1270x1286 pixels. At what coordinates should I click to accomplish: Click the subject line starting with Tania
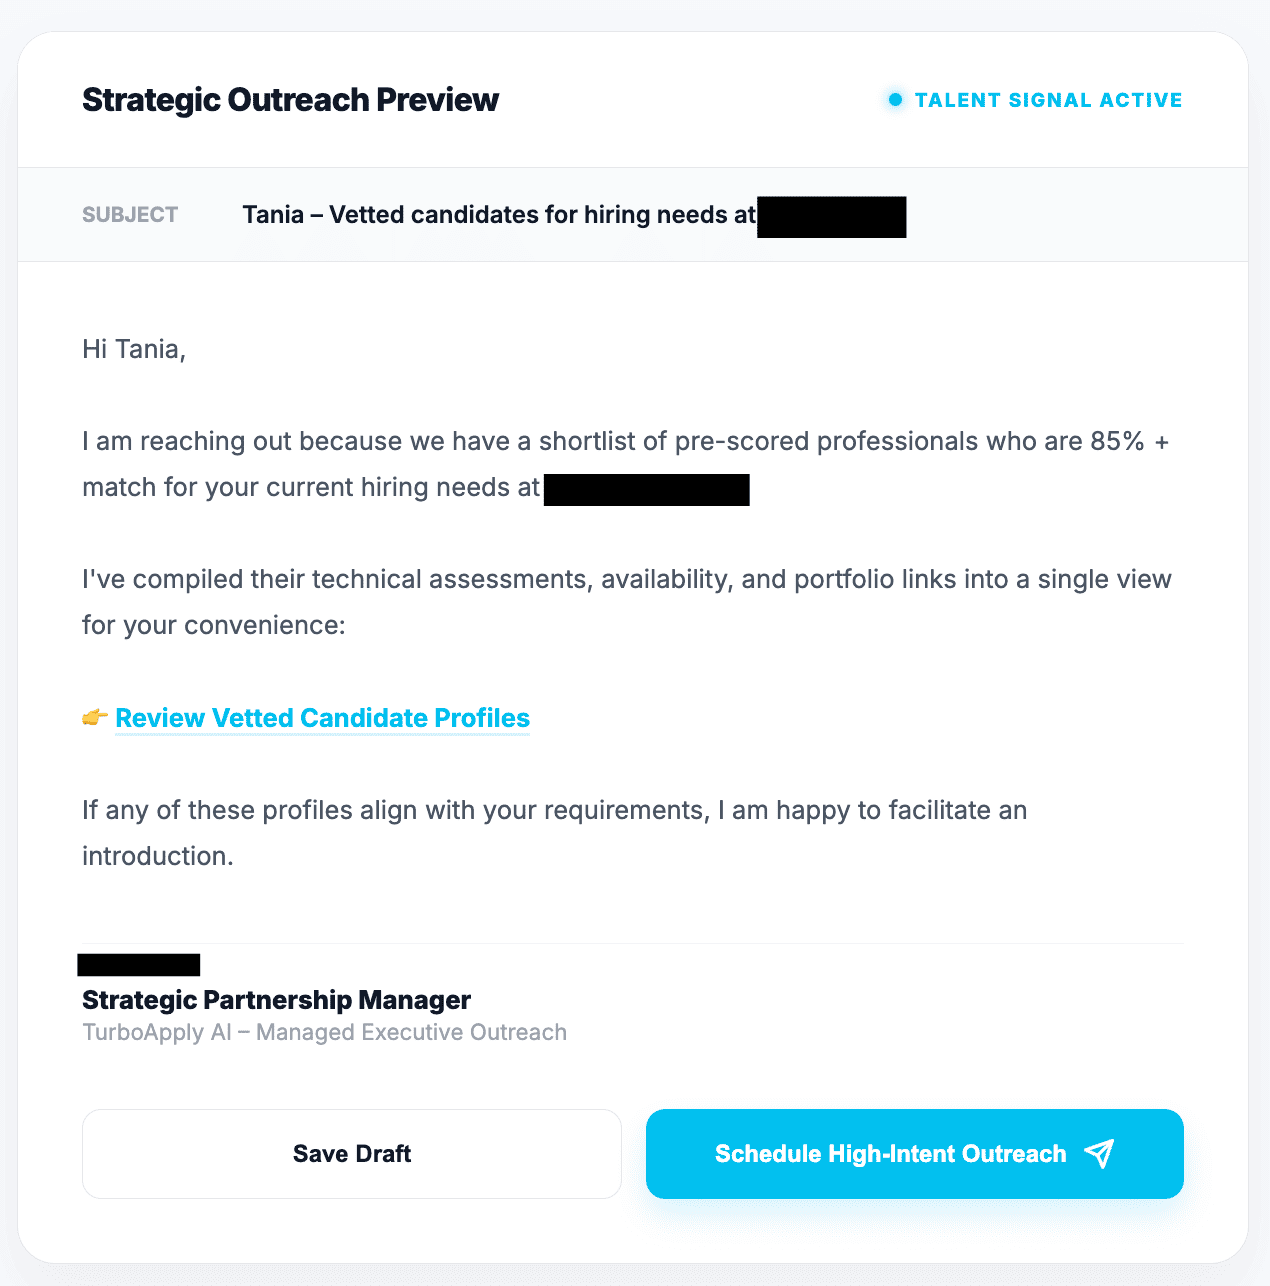[498, 215]
